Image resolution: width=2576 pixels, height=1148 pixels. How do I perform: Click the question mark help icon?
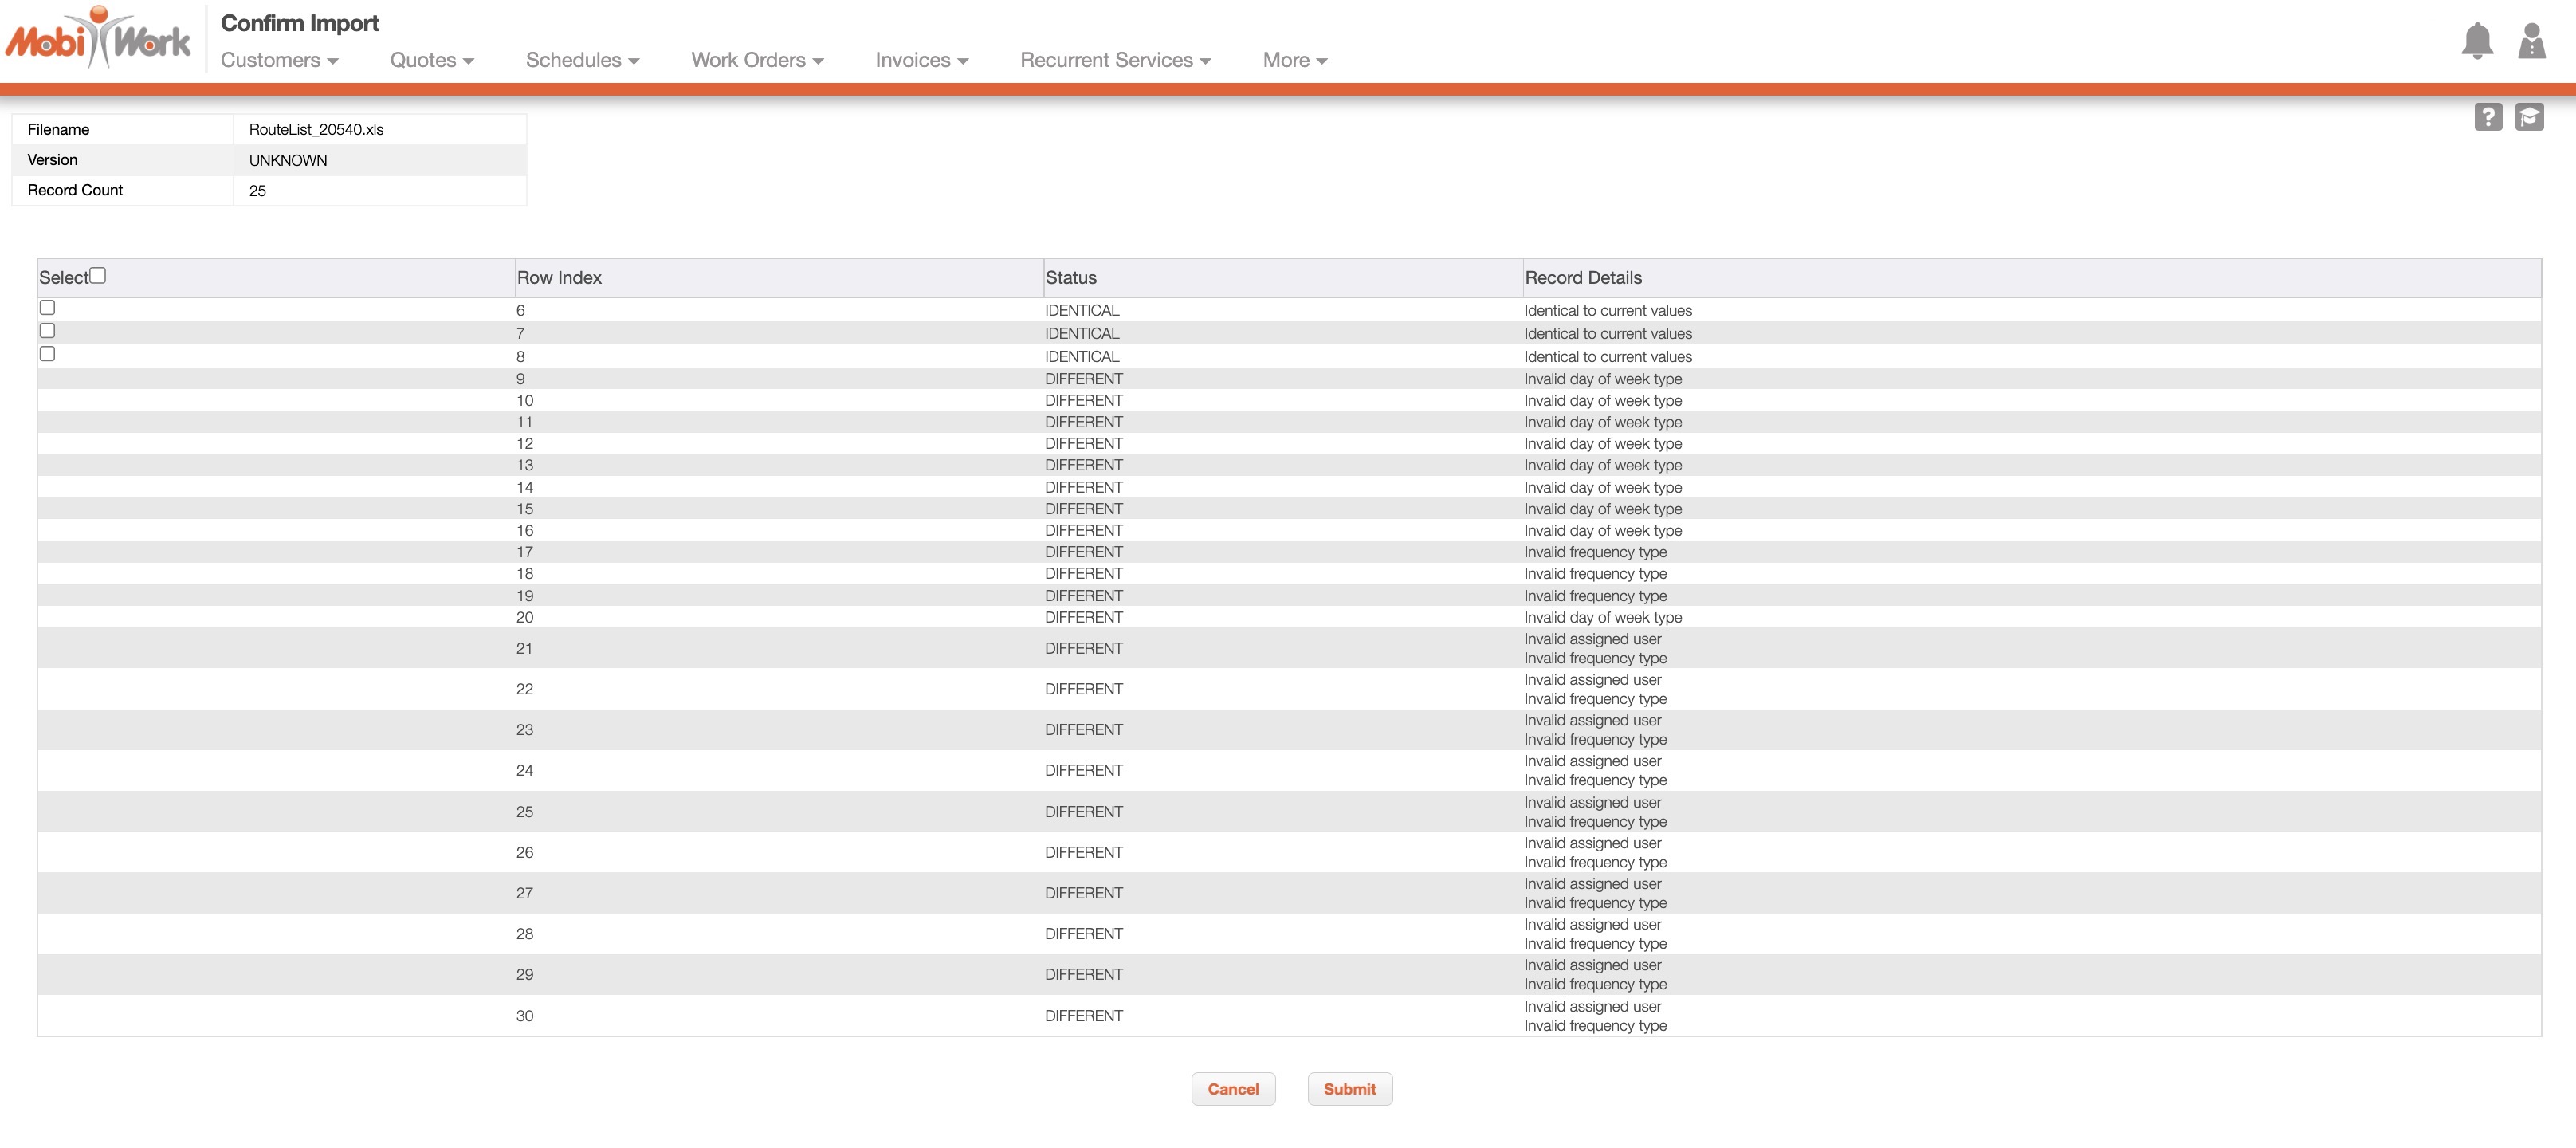pos(2488,117)
